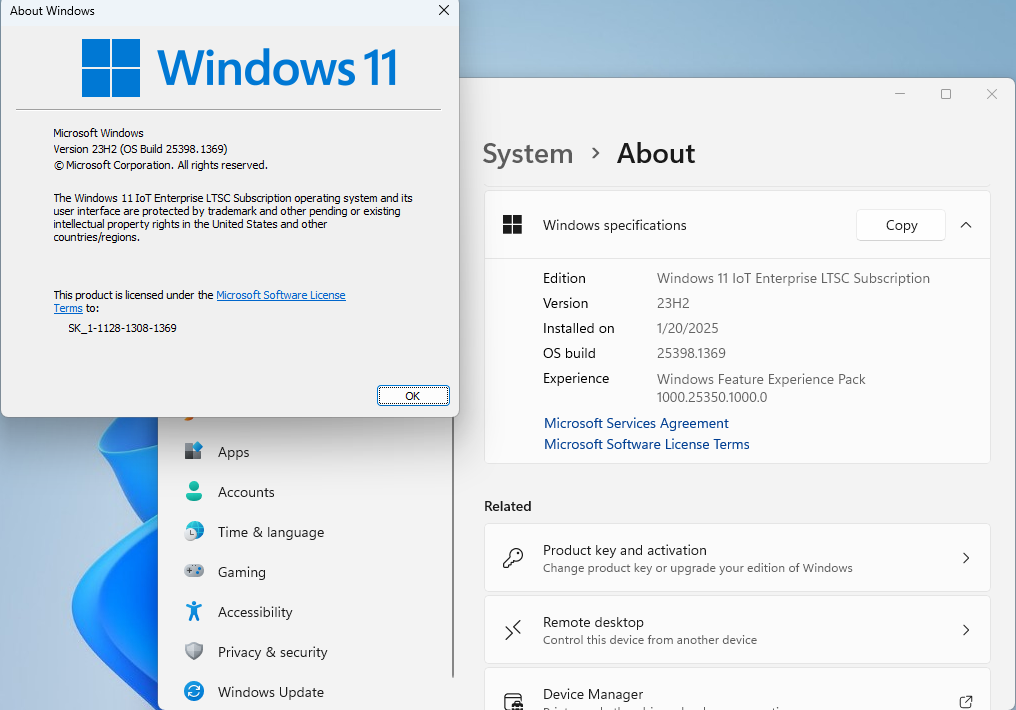Expand Product key and activation chevron
This screenshot has height=710, width=1016.
[965, 558]
